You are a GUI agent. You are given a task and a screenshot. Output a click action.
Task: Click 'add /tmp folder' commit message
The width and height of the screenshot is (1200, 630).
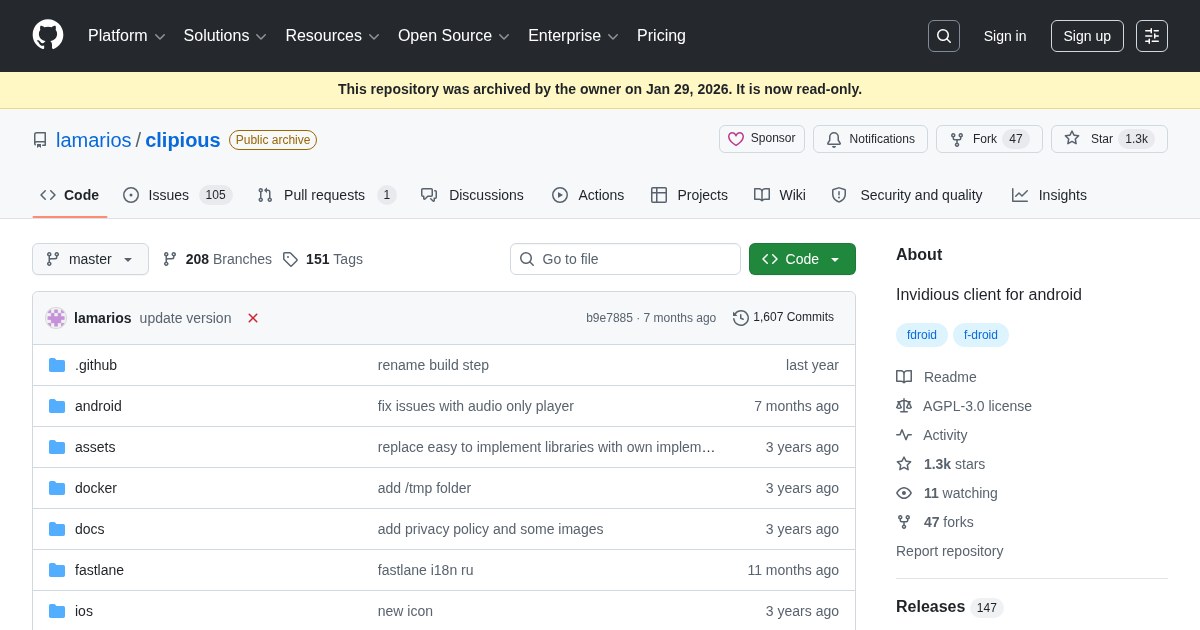coord(424,488)
